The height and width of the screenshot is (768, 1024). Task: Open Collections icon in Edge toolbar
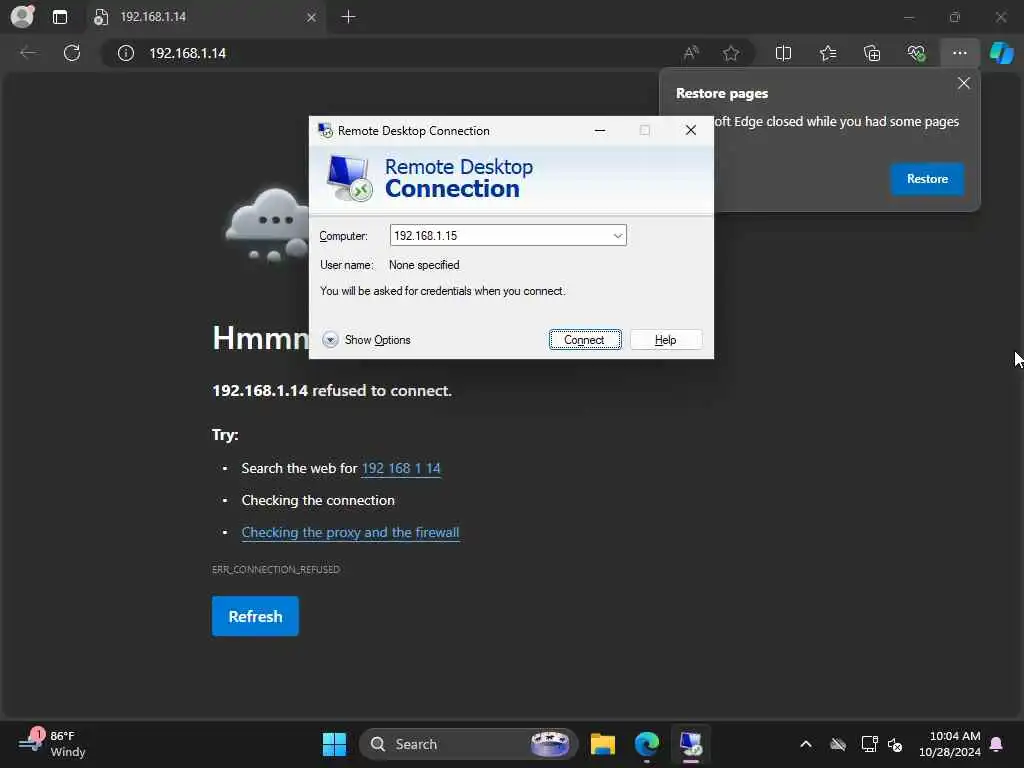[872, 53]
